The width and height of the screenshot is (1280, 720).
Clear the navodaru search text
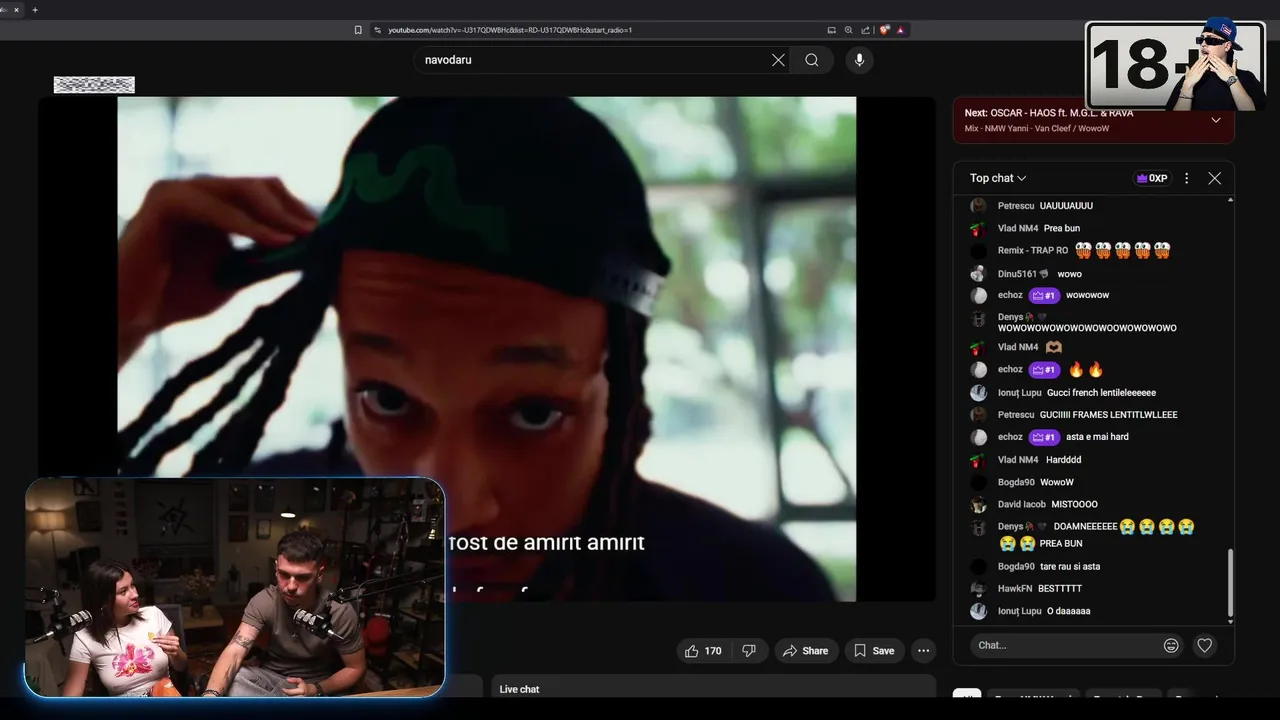coord(778,60)
